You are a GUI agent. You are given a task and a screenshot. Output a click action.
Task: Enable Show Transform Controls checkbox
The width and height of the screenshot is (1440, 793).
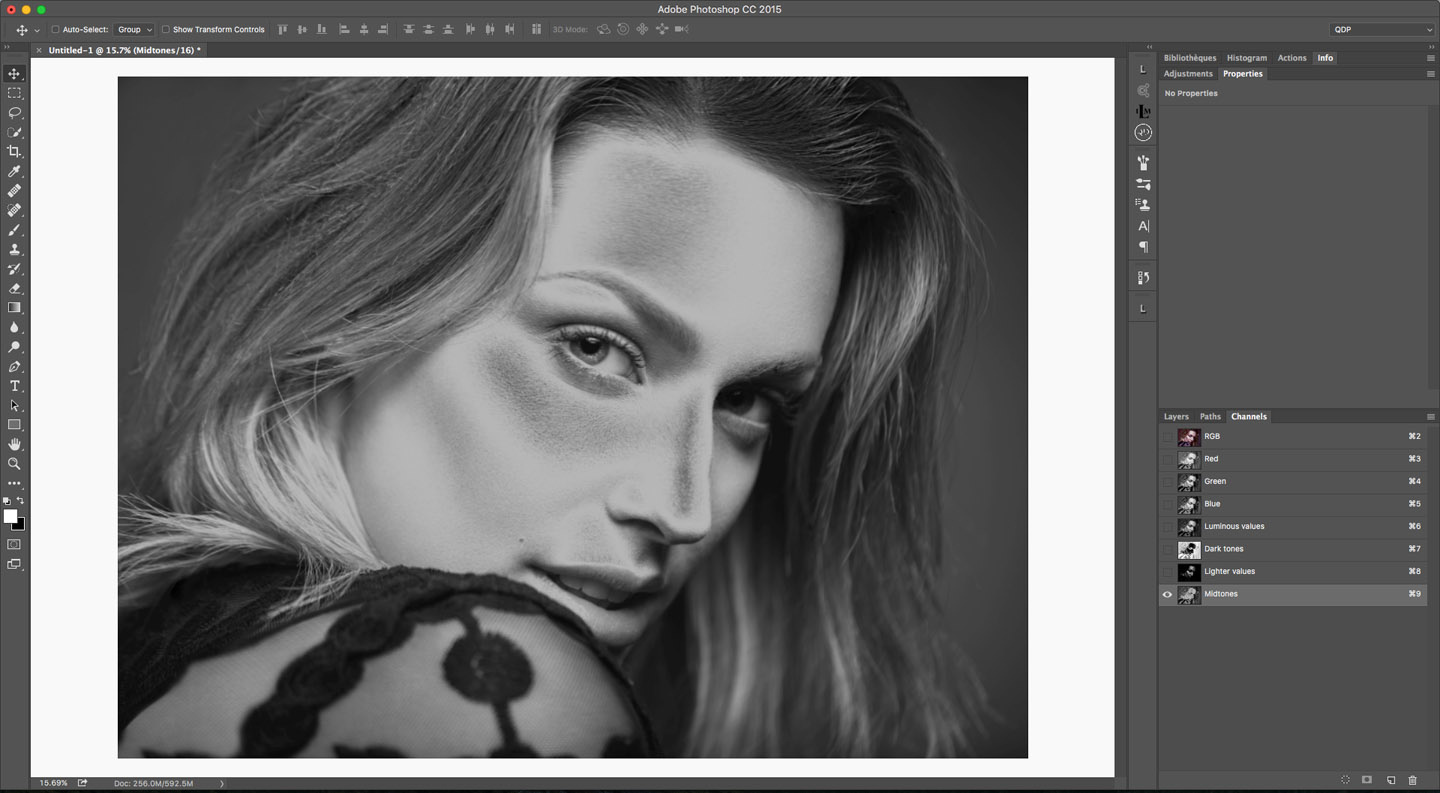[x=166, y=30]
